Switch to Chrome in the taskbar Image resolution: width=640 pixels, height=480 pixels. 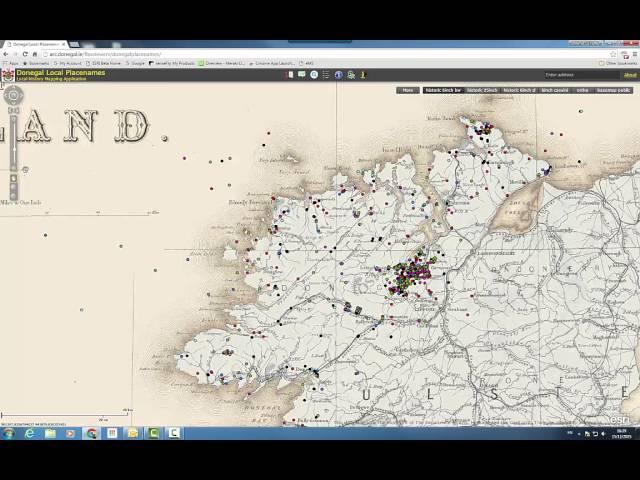tap(91, 433)
